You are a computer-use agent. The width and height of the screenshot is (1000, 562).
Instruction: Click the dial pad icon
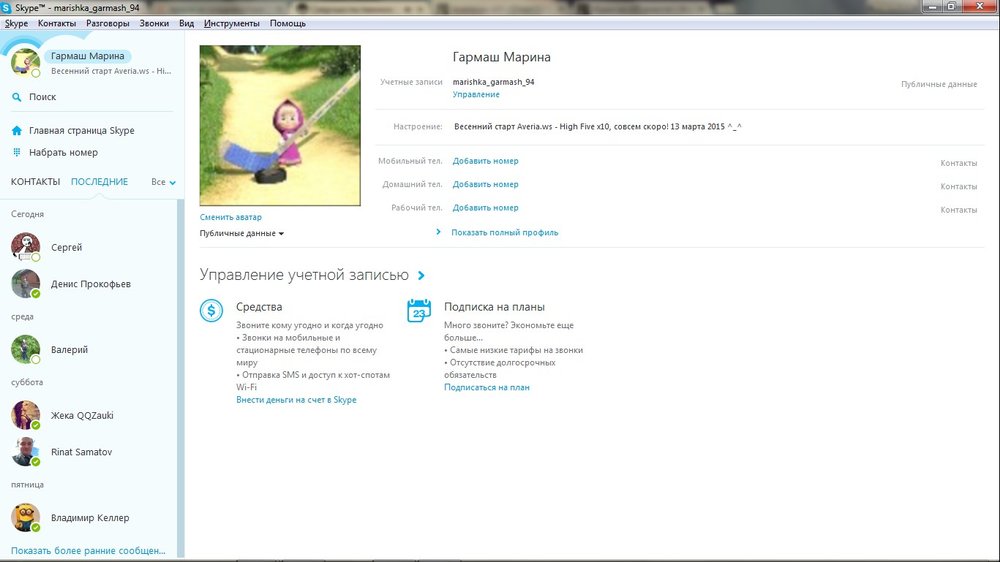click(x=17, y=152)
